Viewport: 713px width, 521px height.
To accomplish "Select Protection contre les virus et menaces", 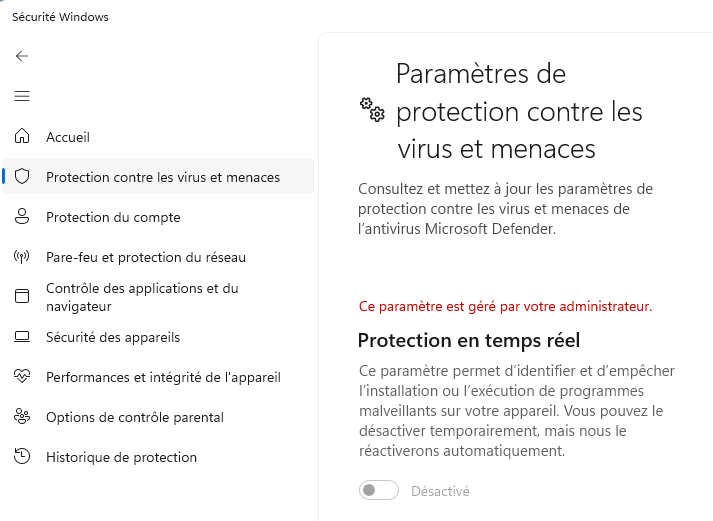I will click(x=163, y=177).
